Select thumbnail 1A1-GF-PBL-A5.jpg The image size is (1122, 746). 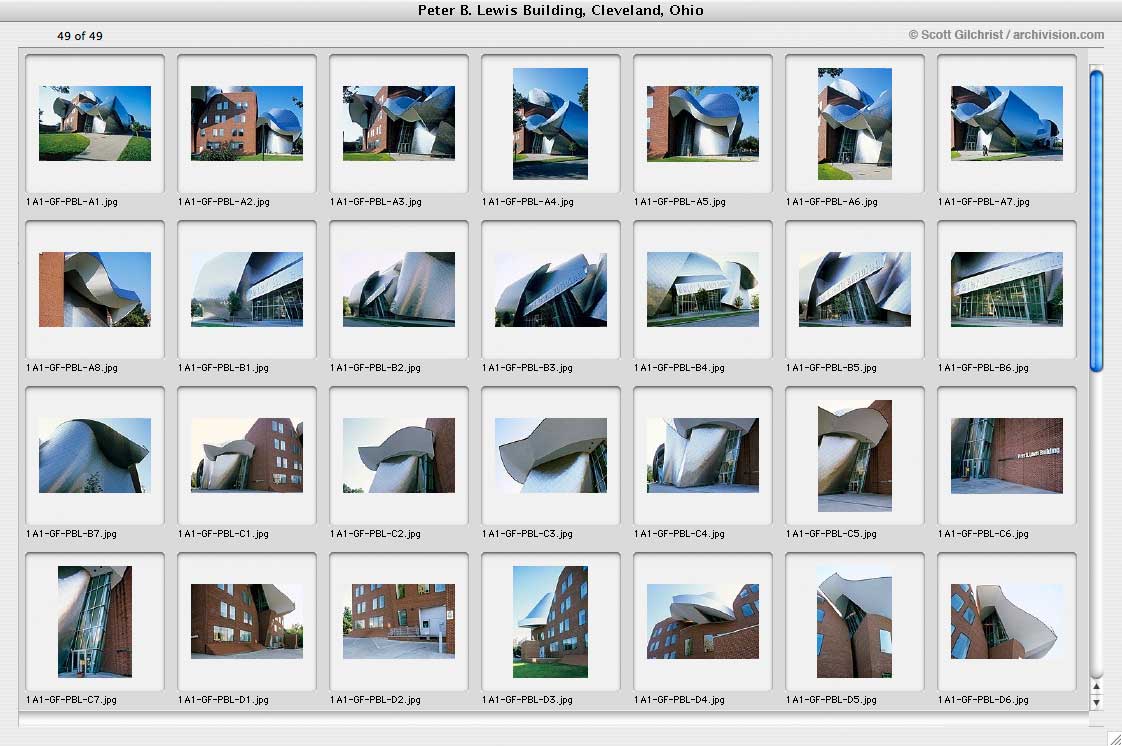[x=703, y=124]
